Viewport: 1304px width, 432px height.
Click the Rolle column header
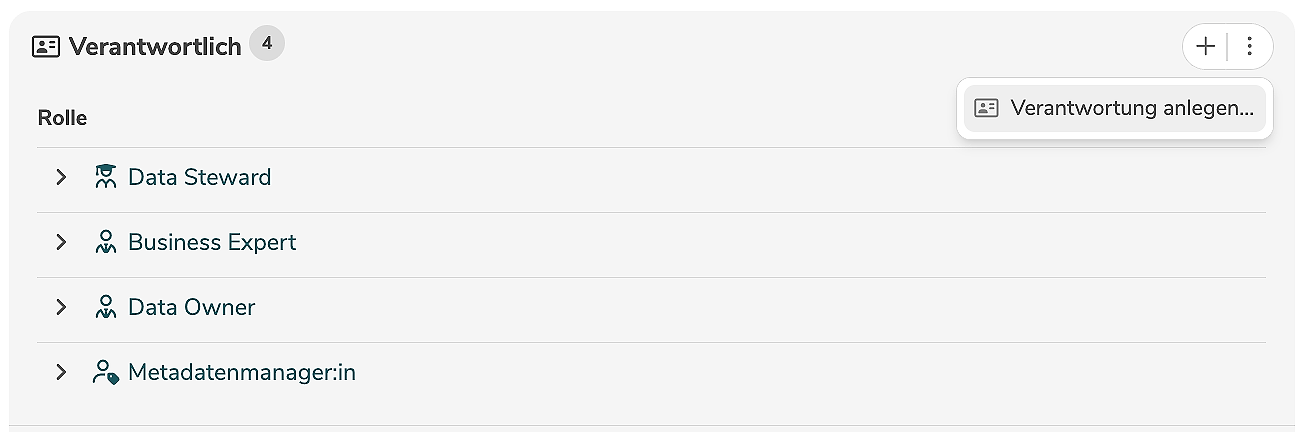click(x=62, y=118)
